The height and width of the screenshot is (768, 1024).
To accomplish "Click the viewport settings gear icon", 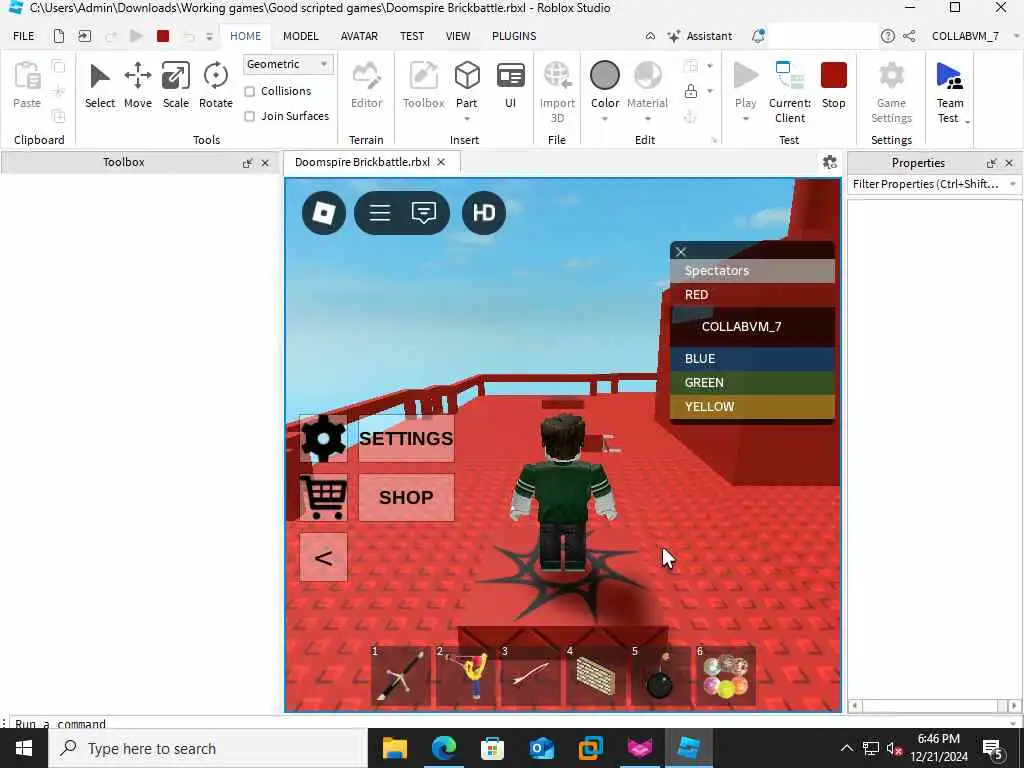I will (829, 162).
